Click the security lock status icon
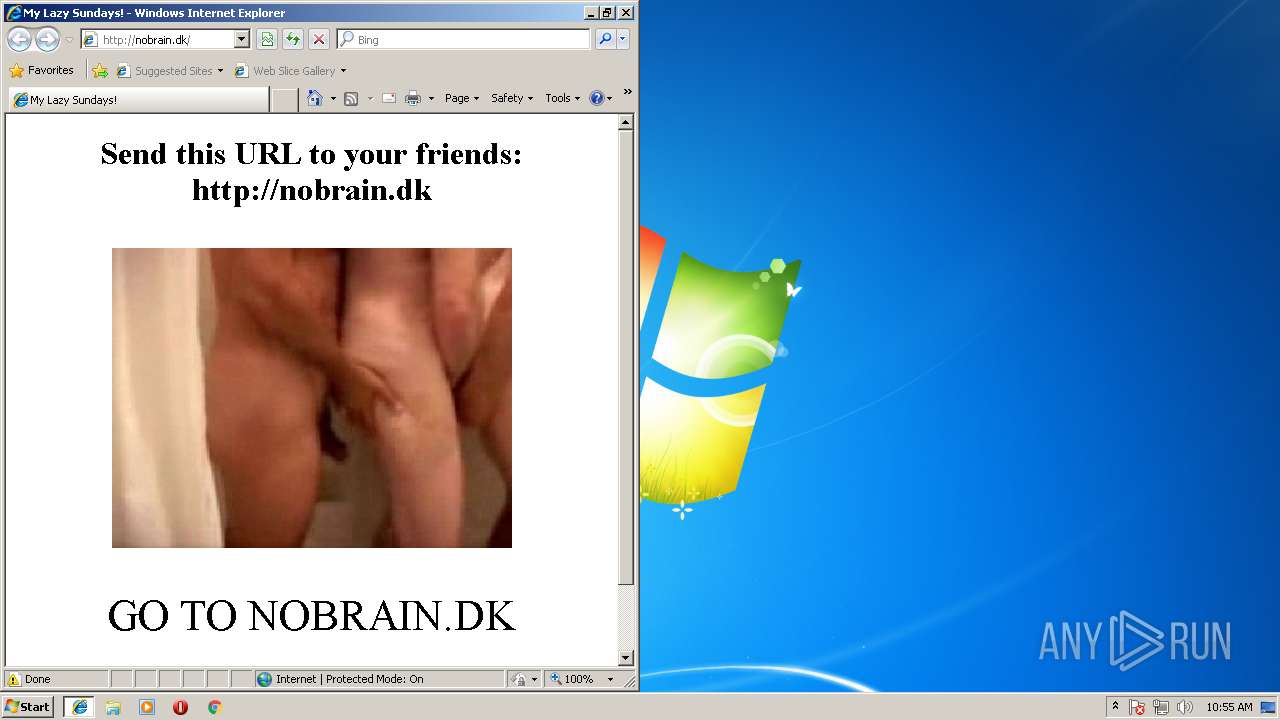Screen dimensions: 1280x720 pyautogui.click(x=519, y=679)
